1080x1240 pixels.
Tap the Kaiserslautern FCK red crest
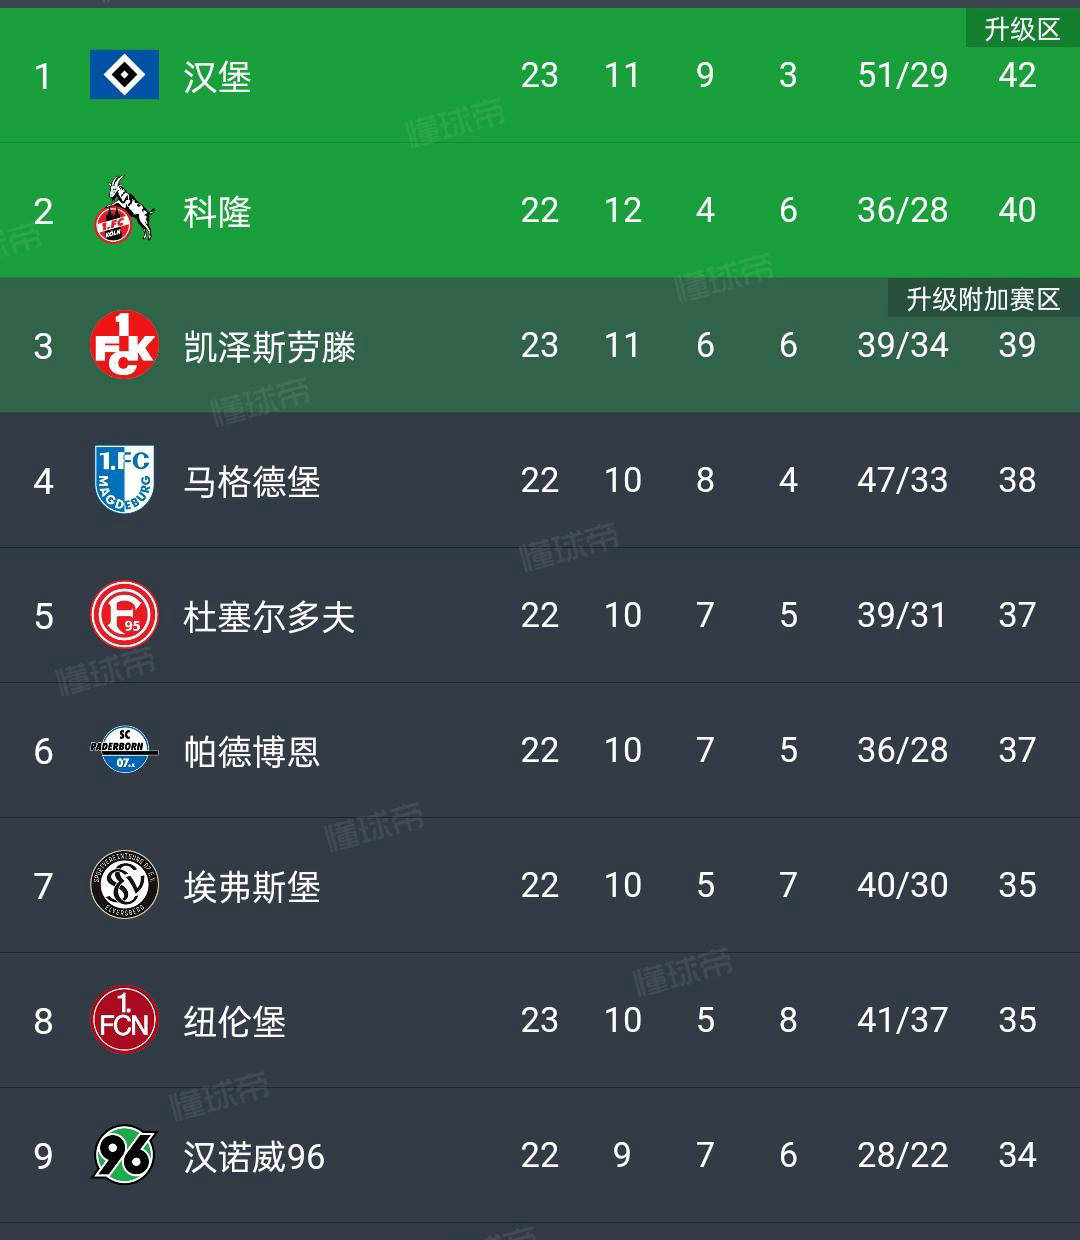tap(124, 345)
